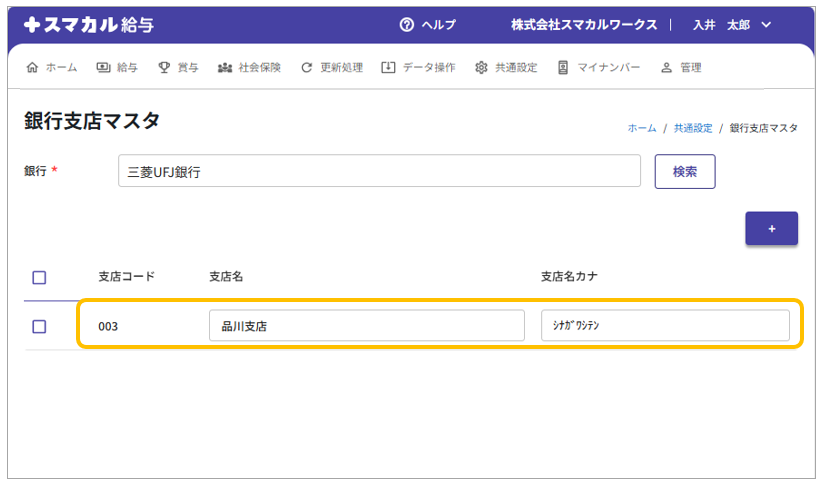Image resolution: width=823 pixels, height=486 pixels.
Task: Click the 支店名 field containing 品川支店
Action: coord(366,326)
